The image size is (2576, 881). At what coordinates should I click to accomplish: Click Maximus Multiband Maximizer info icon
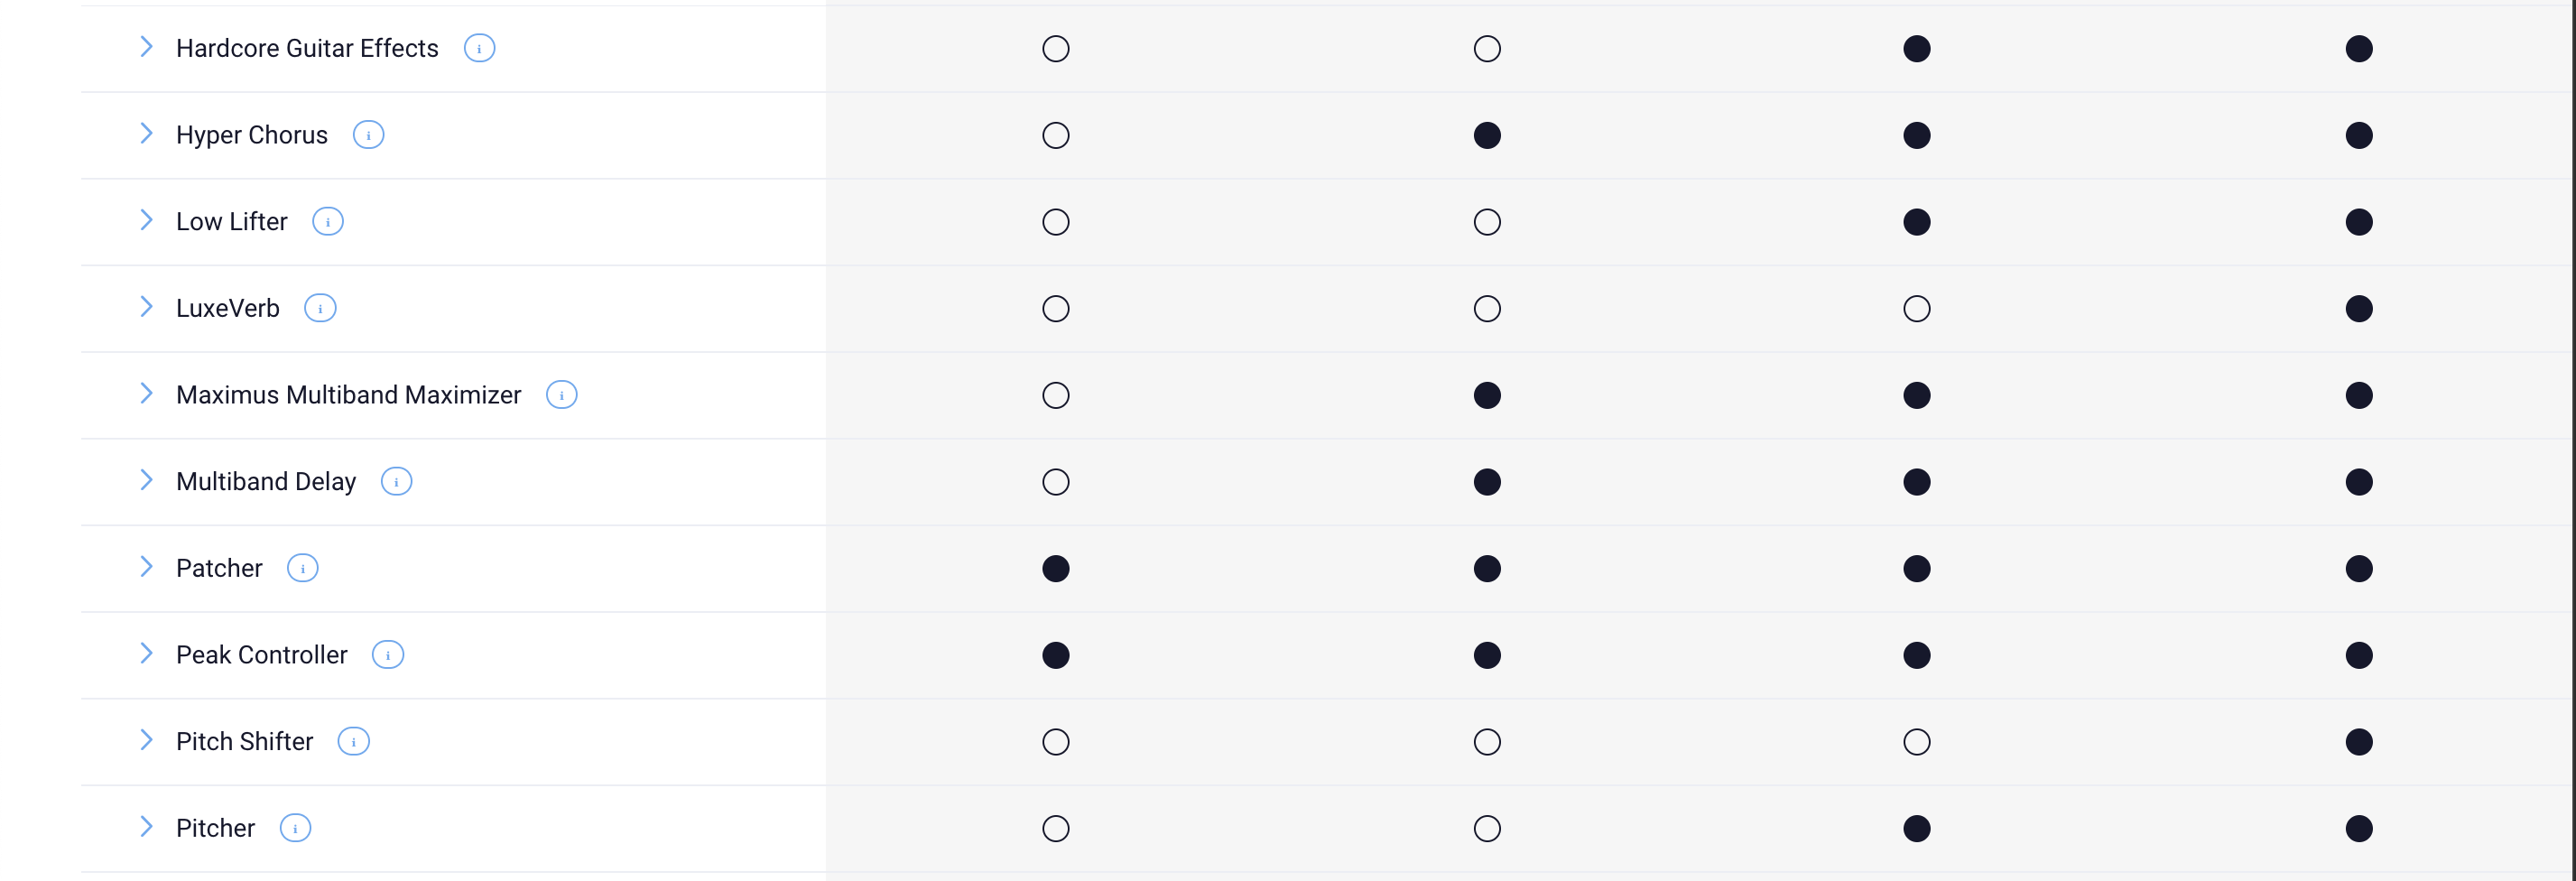tap(561, 395)
